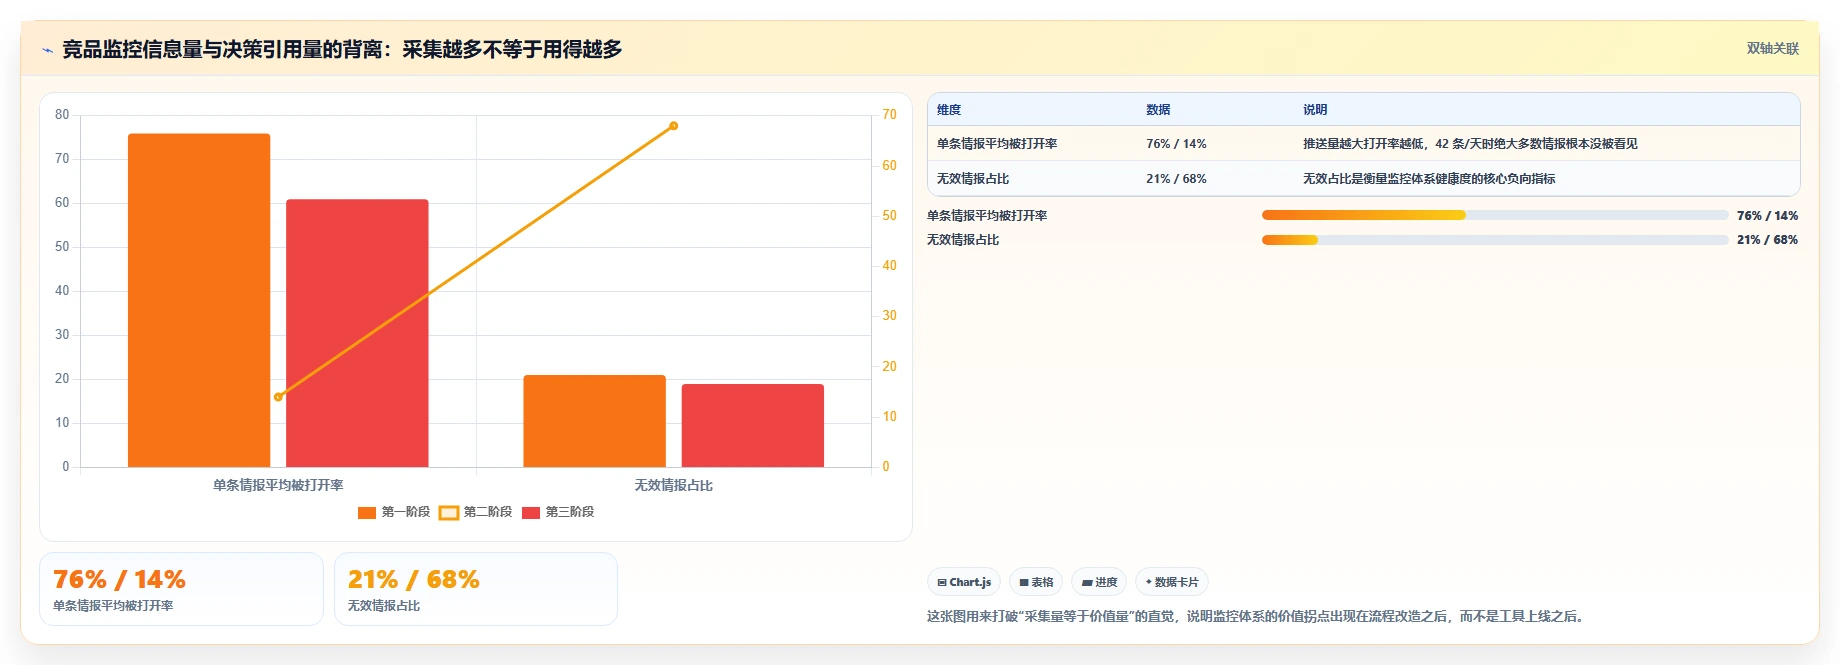Toggle 第三阶段 legend swatch
The image size is (1840, 665).
pos(531,512)
